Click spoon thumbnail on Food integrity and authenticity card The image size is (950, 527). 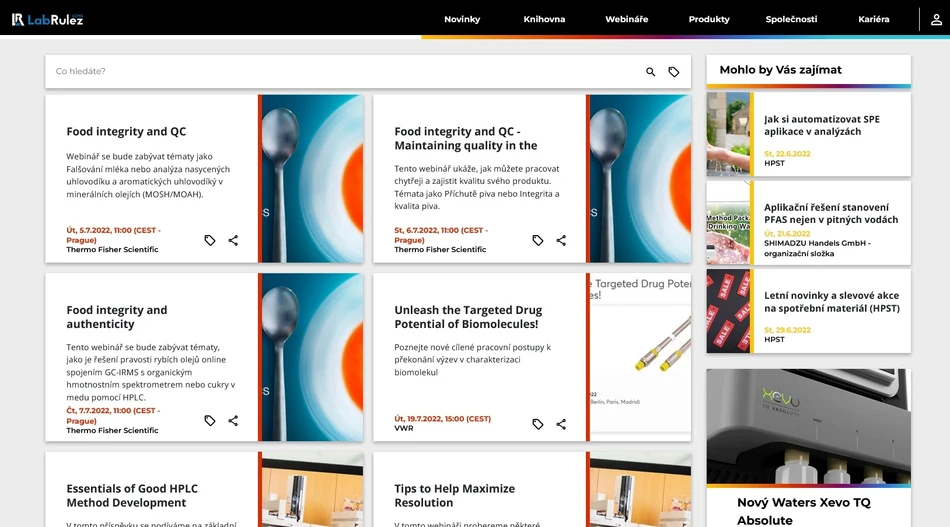click(312, 357)
